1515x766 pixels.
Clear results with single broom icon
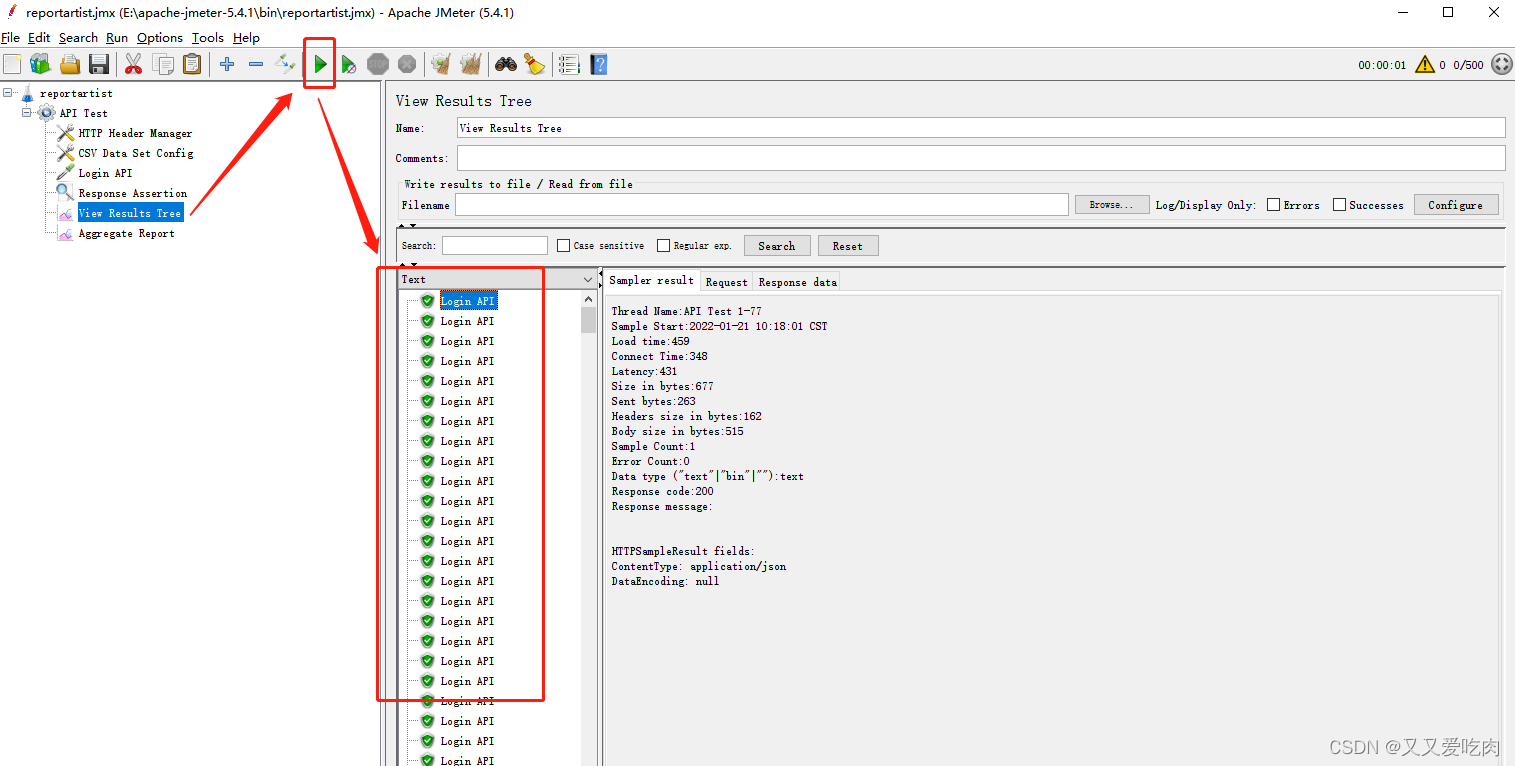click(x=441, y=64)
